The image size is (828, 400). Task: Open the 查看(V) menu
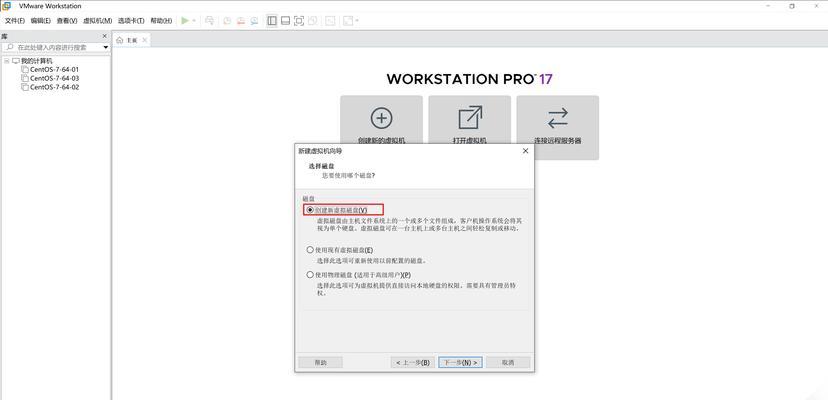pyautogui.click(x=67, y=21)
